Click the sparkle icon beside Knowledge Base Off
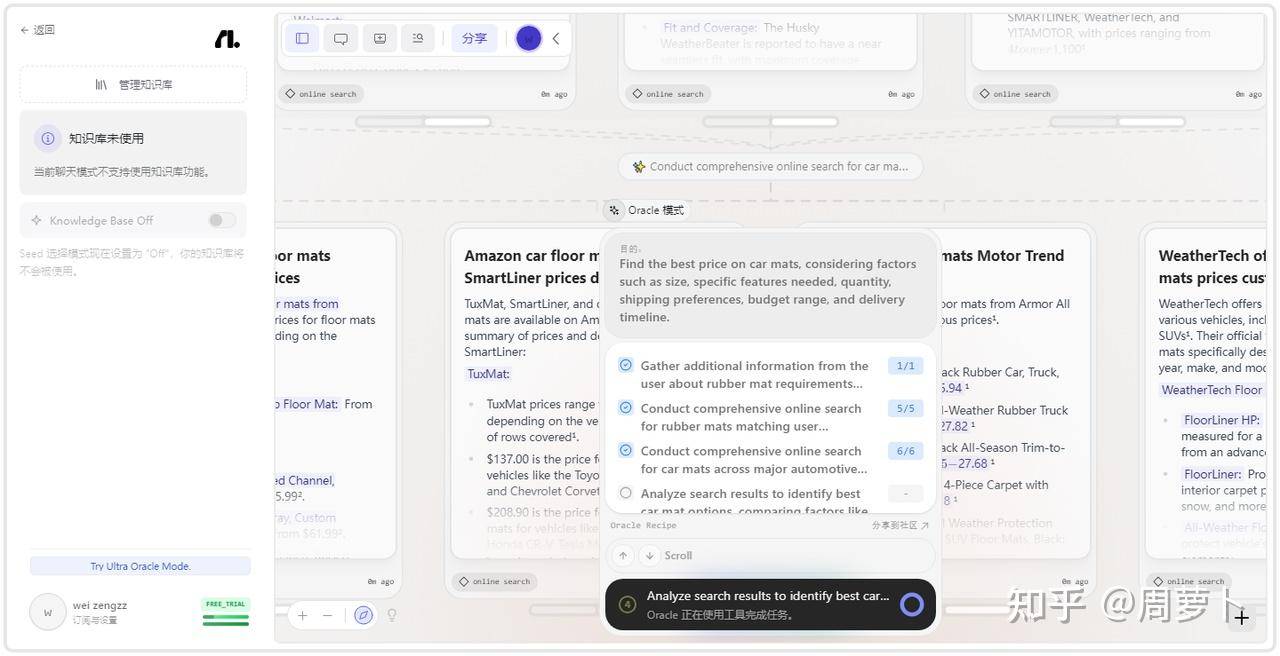 tap(37, 220)
